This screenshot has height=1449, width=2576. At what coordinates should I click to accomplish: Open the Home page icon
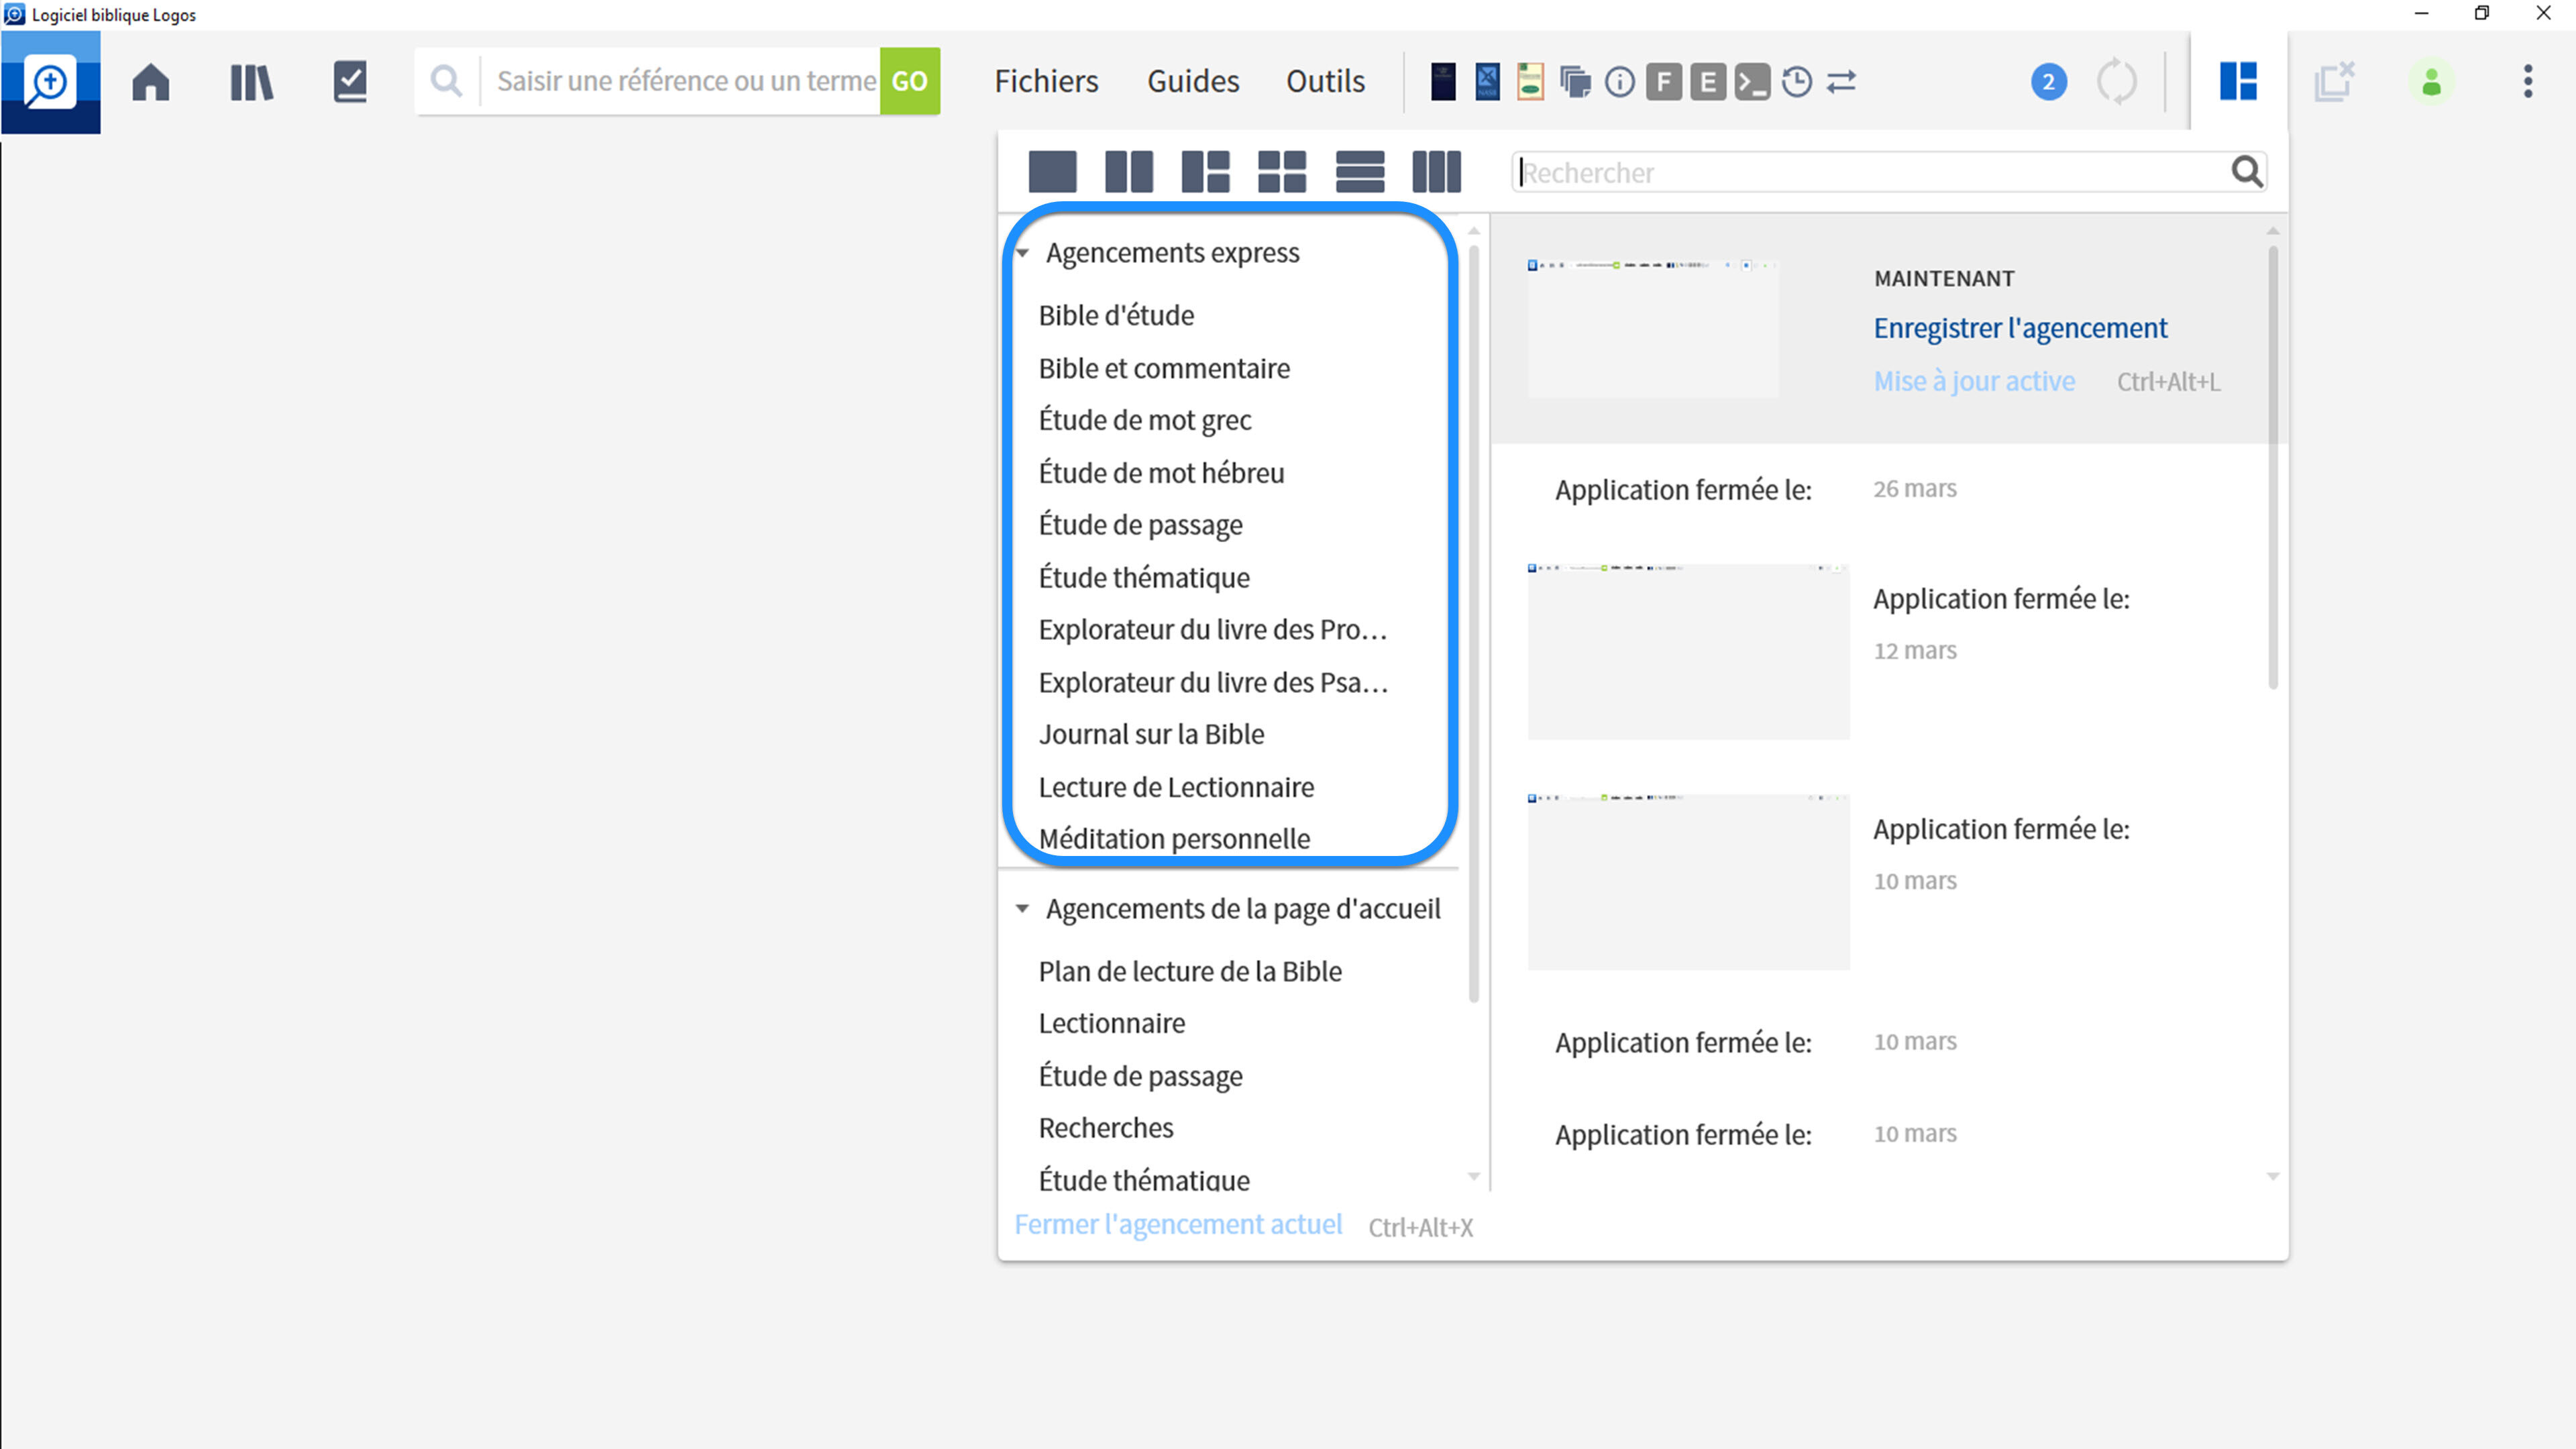tap(151, 81)
